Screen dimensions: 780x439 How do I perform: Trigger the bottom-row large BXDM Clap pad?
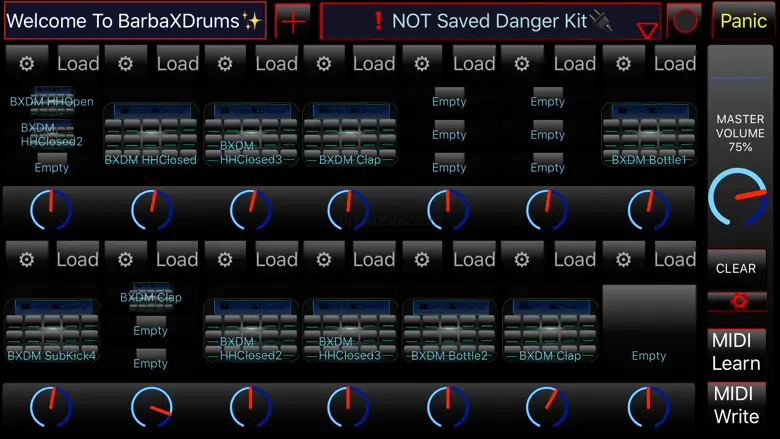tap(550, 331)
